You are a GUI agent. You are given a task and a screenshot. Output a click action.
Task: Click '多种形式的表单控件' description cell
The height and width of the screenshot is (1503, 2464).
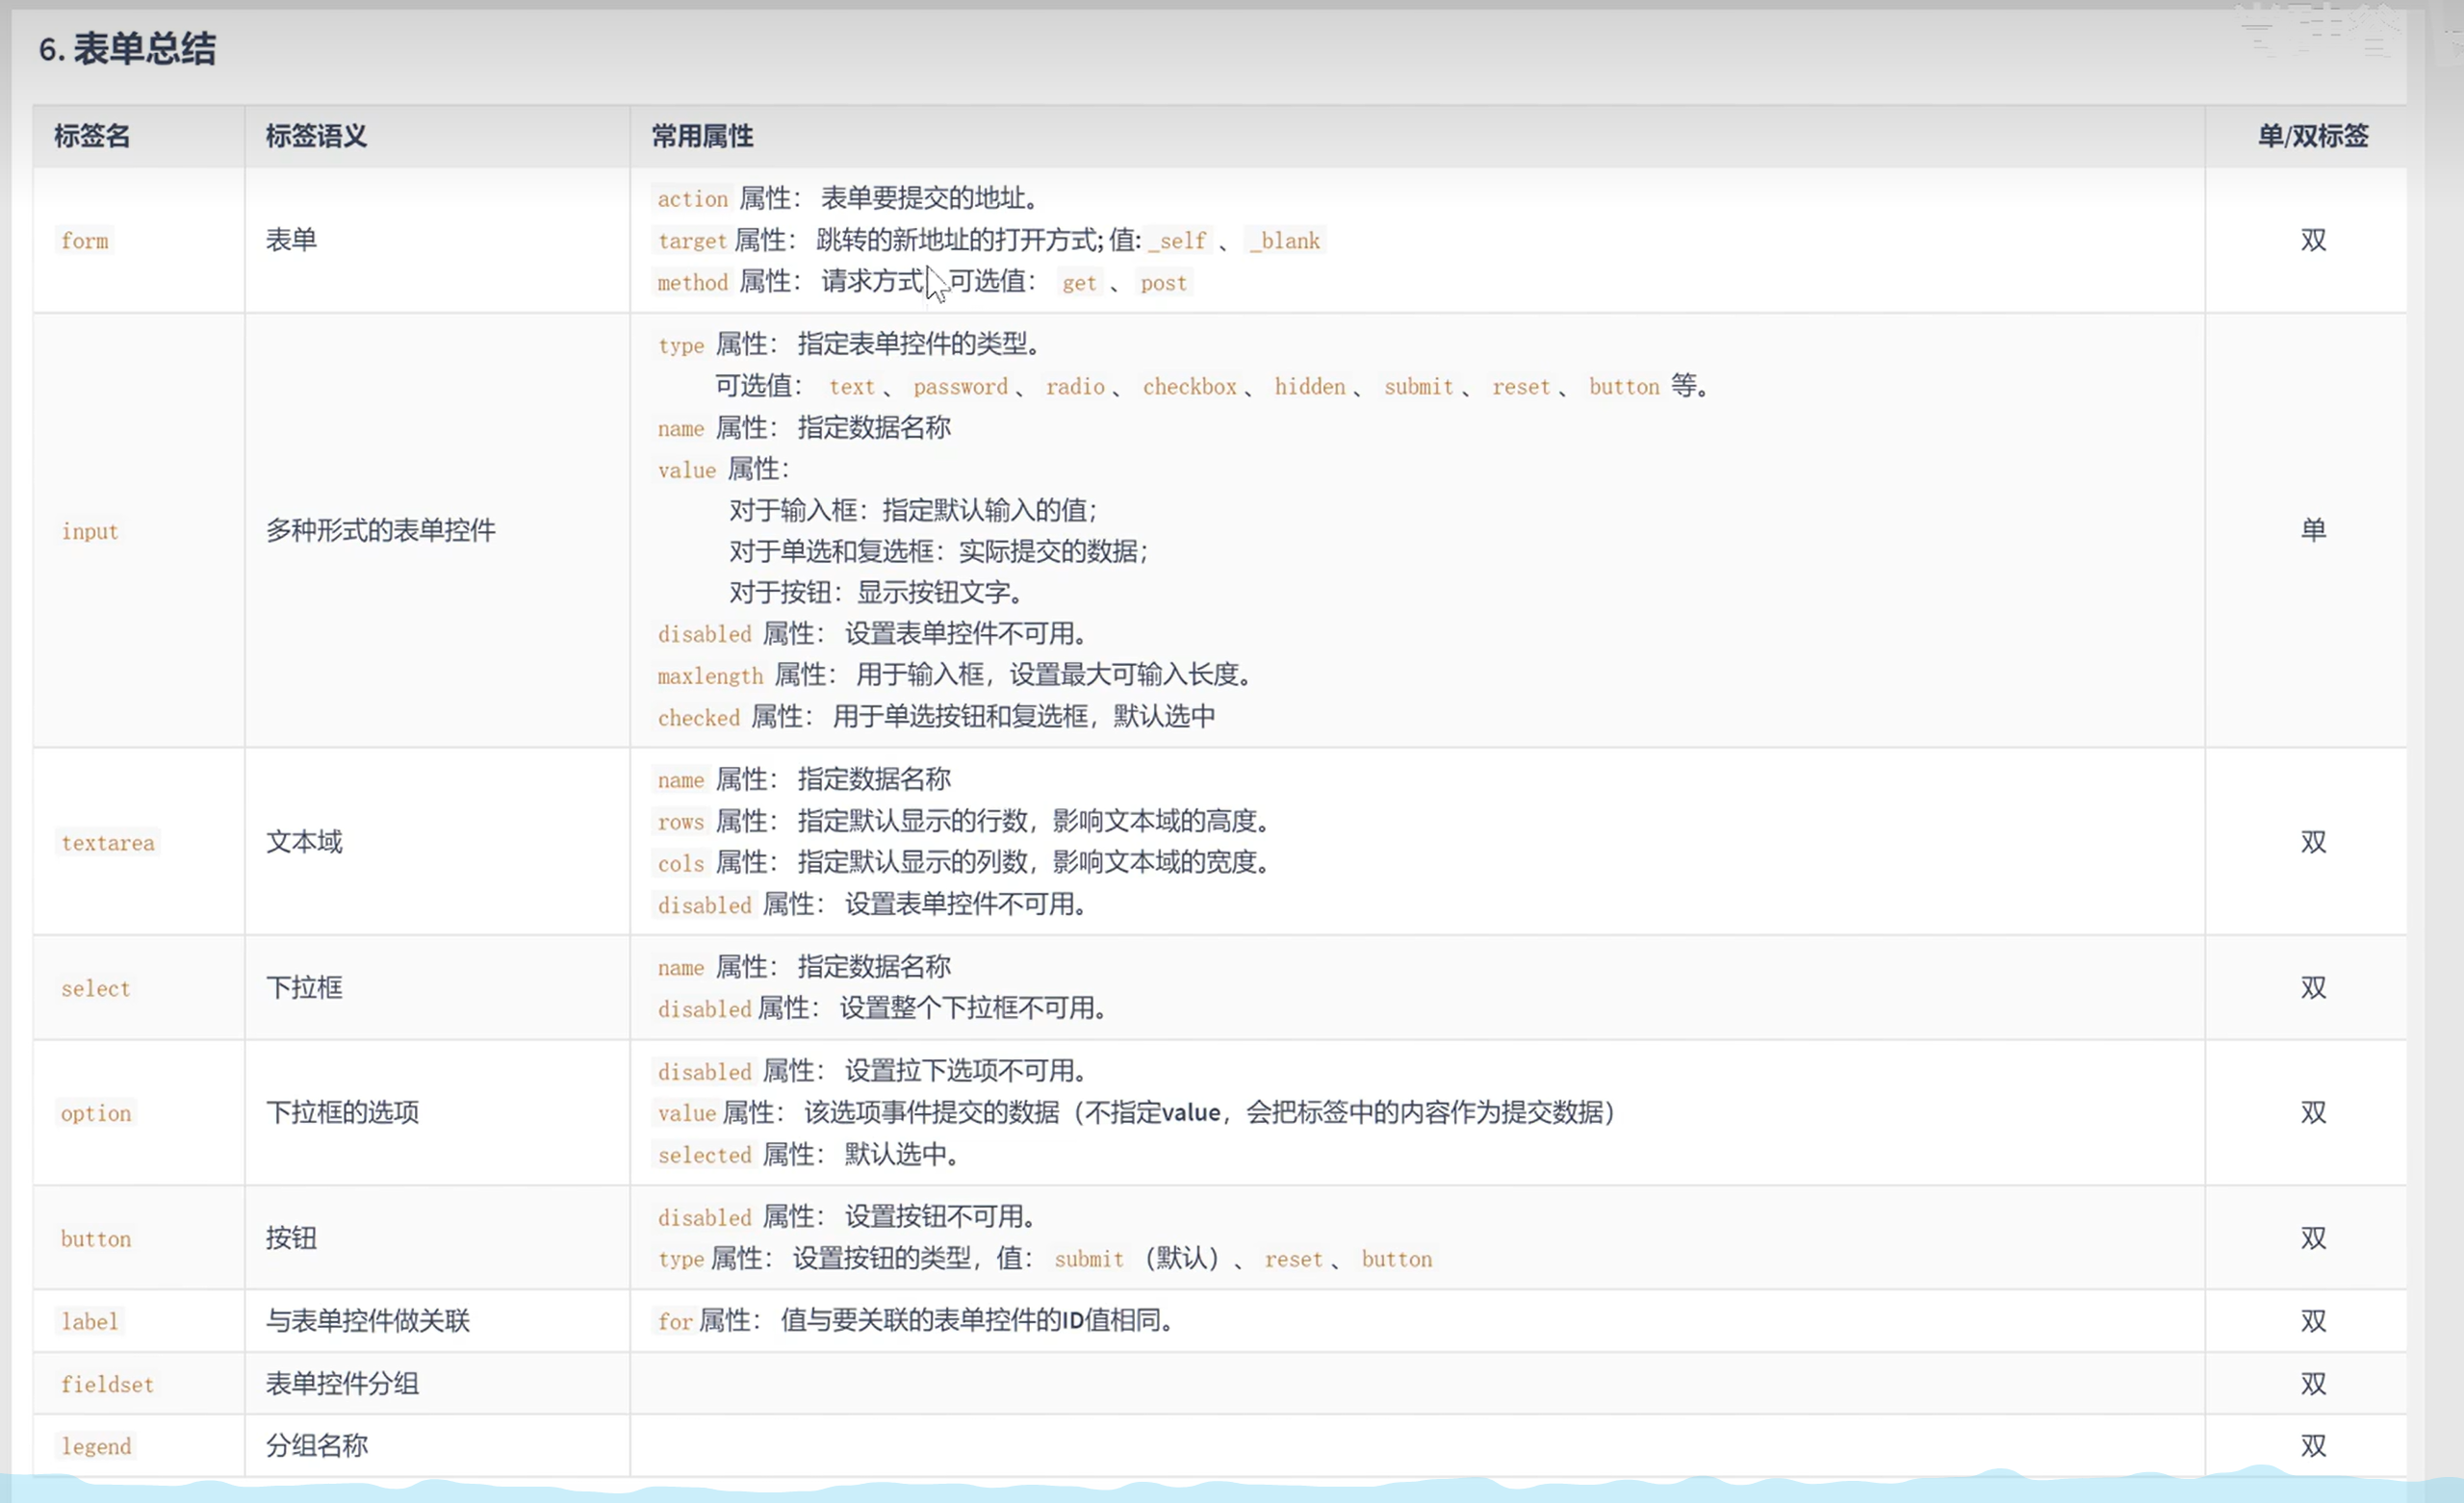tap(380, 530)
